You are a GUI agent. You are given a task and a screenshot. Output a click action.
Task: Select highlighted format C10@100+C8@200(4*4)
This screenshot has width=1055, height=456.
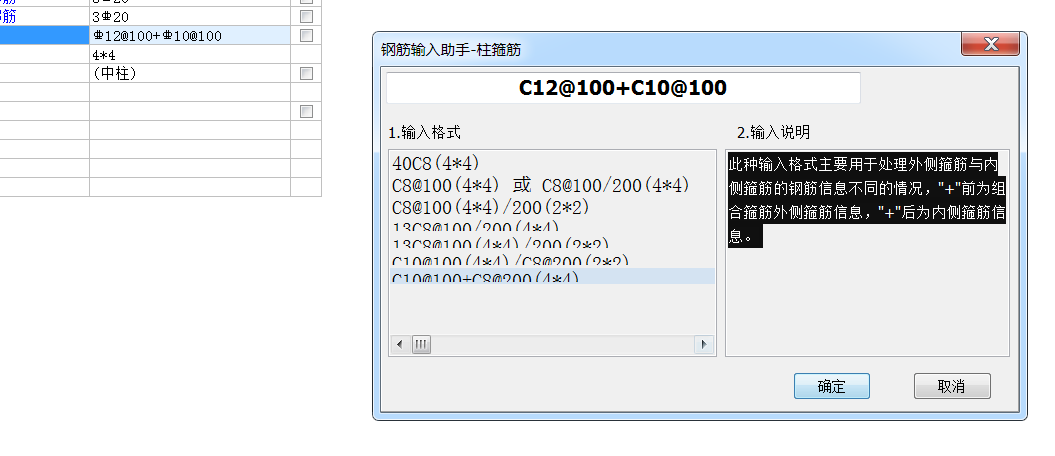tap(552, 276)
